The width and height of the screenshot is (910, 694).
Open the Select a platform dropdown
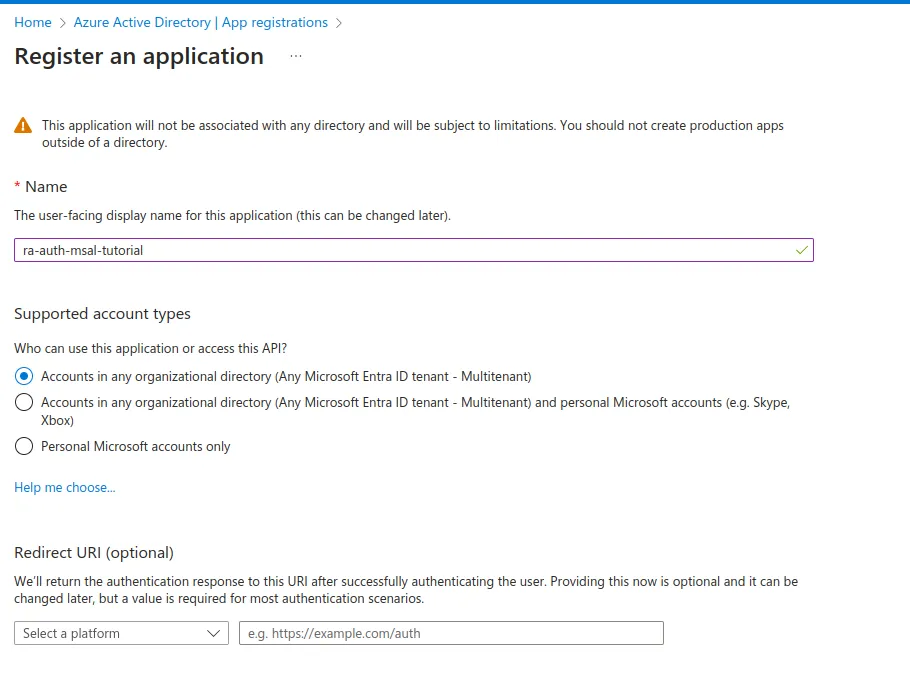pos(121,633)
